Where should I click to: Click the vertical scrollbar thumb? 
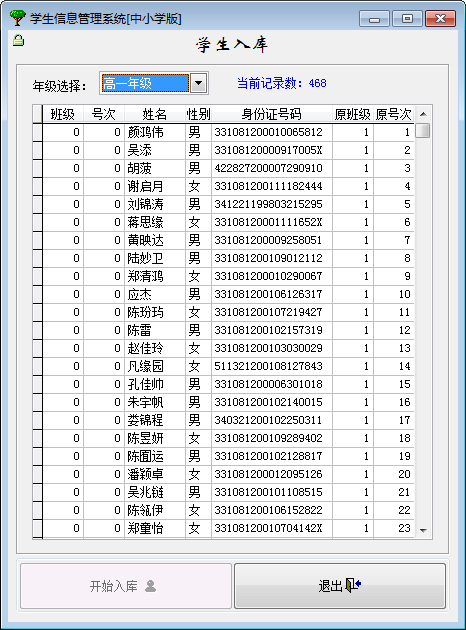[x=423, y=131]
